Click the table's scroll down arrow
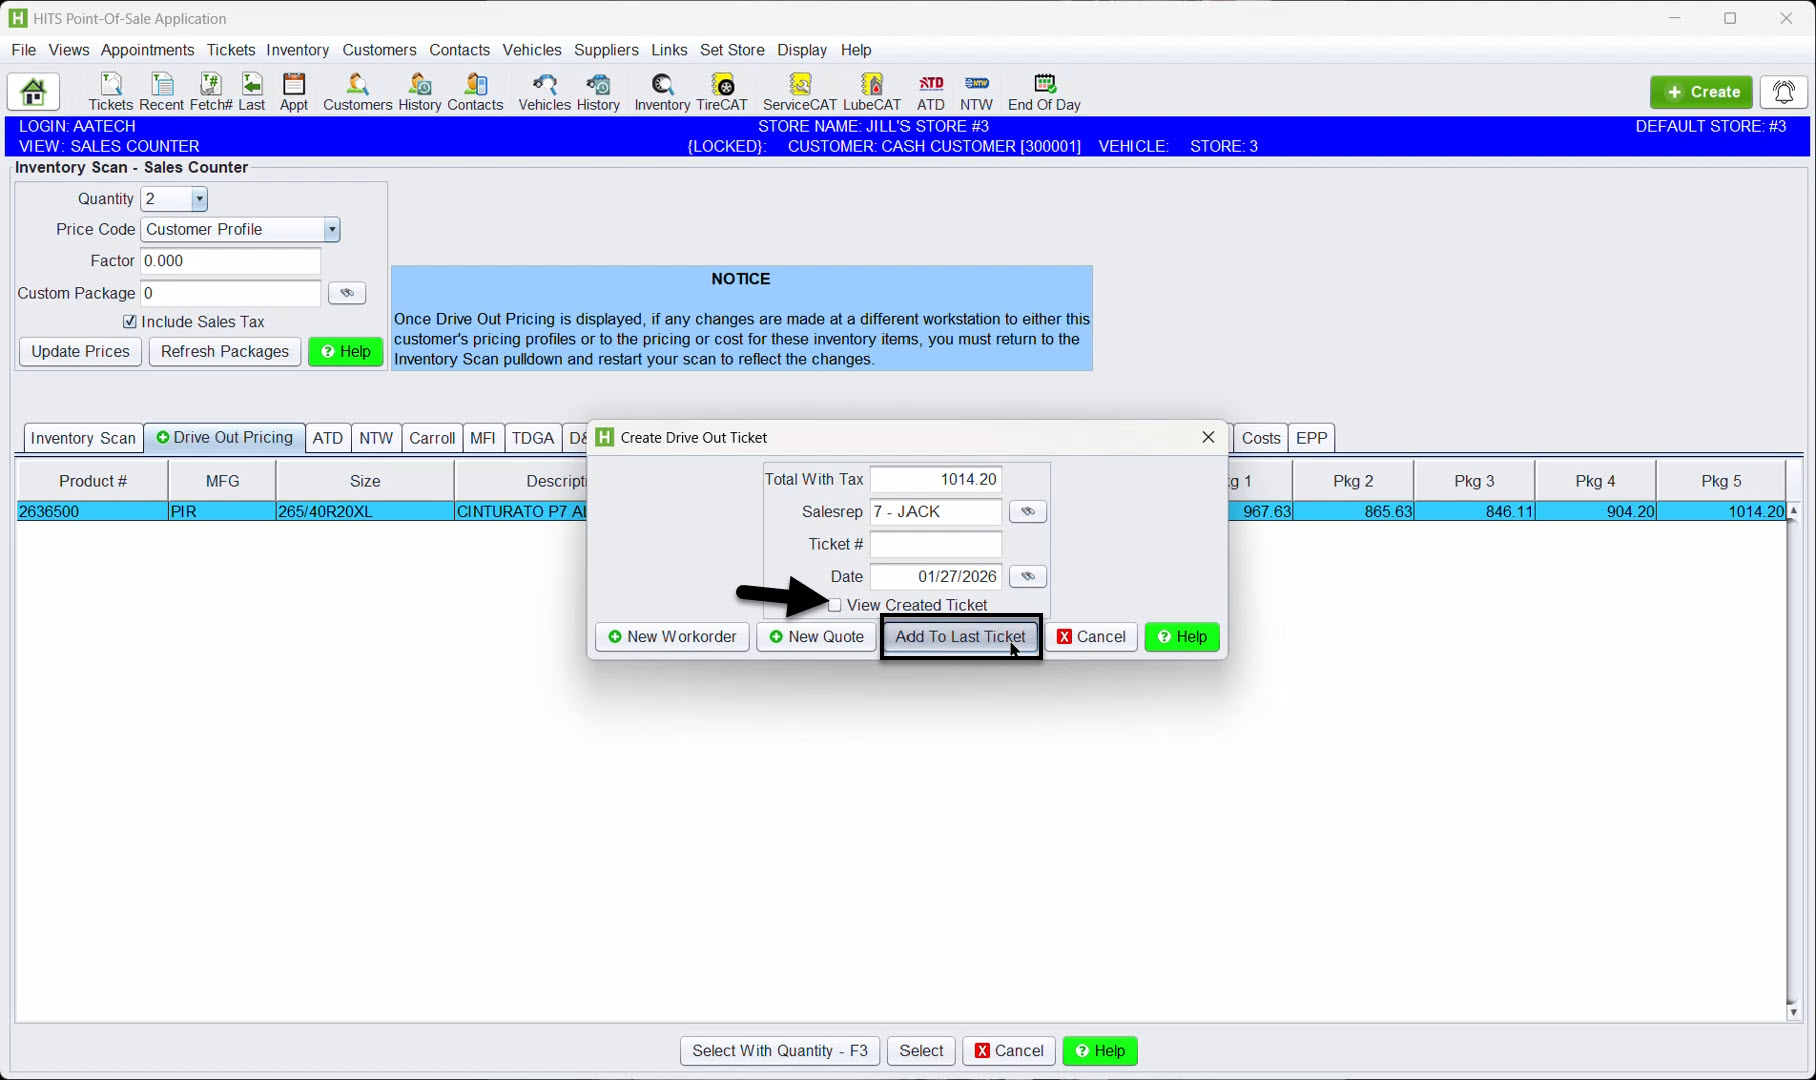 [x=1793, y=1012]
